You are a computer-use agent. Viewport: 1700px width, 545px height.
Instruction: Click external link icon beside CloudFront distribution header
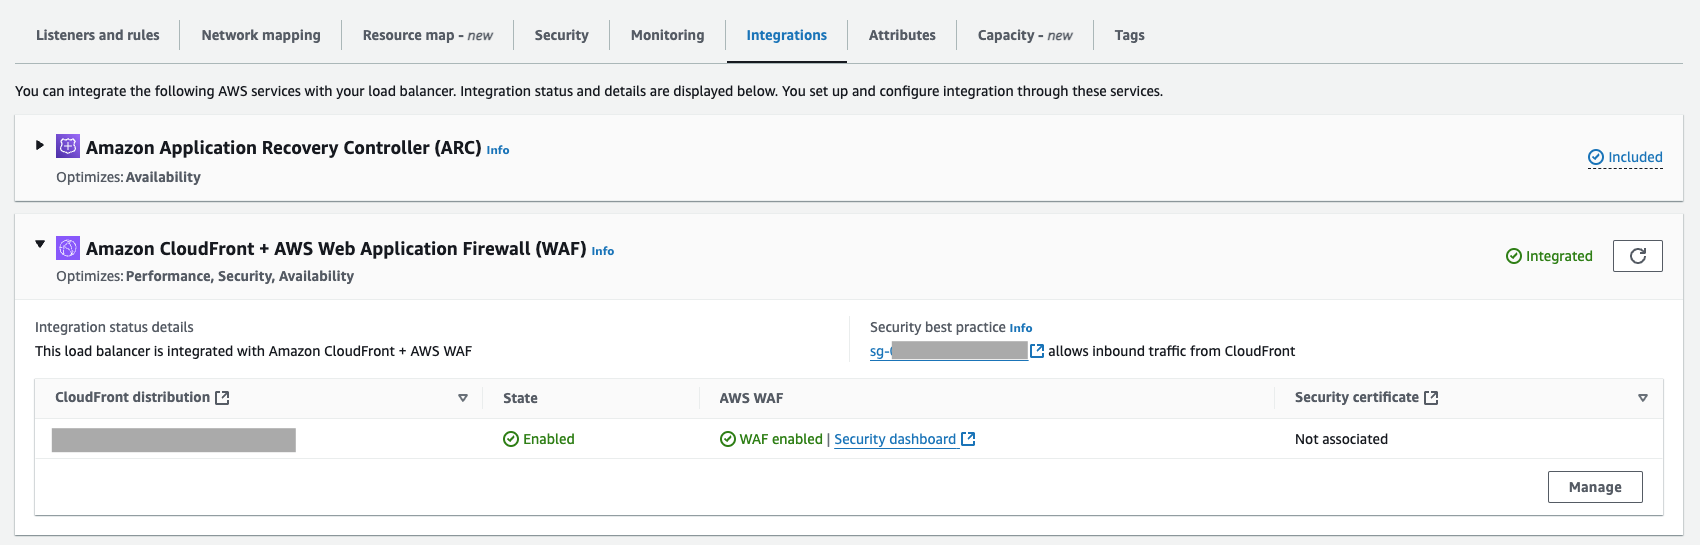click(222, 398)
